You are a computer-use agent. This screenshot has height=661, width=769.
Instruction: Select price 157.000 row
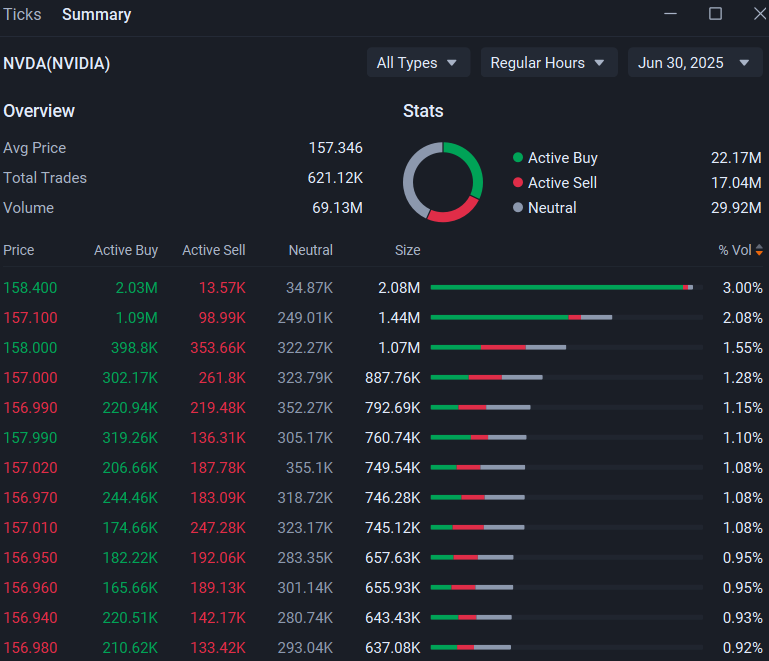(x=383, y=378)
